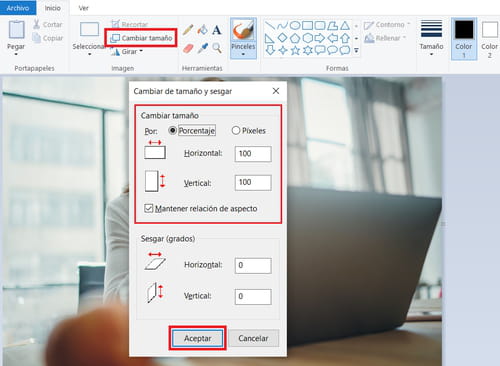Choose the rounded rectangular callout shape
500x366 pixels.
[x=320, y=50]
